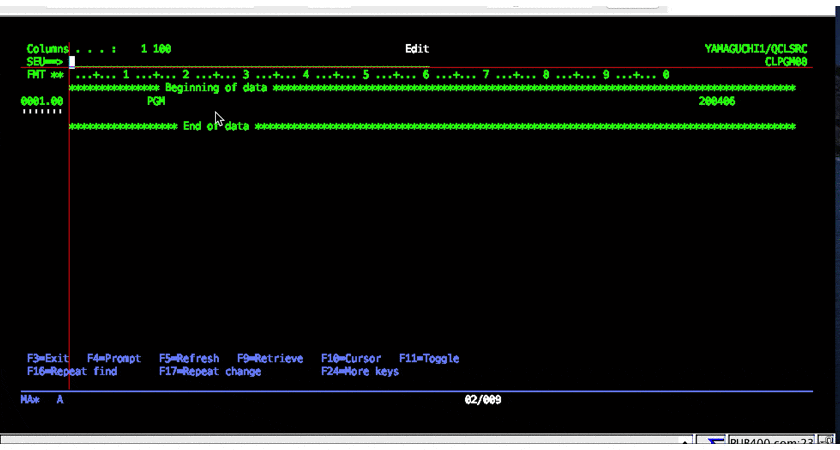Viewport: 840px width, 450px height.
Task: Click the date value 200406
Action: (x=717, y=101)
